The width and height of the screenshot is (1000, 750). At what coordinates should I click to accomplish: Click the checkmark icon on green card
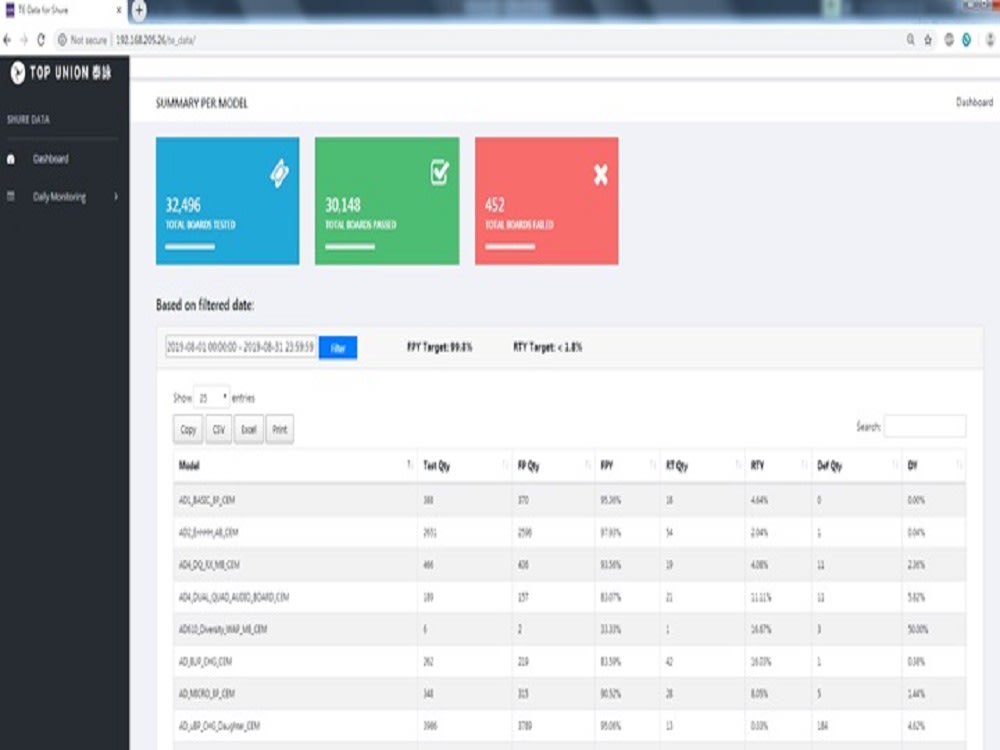439,172
